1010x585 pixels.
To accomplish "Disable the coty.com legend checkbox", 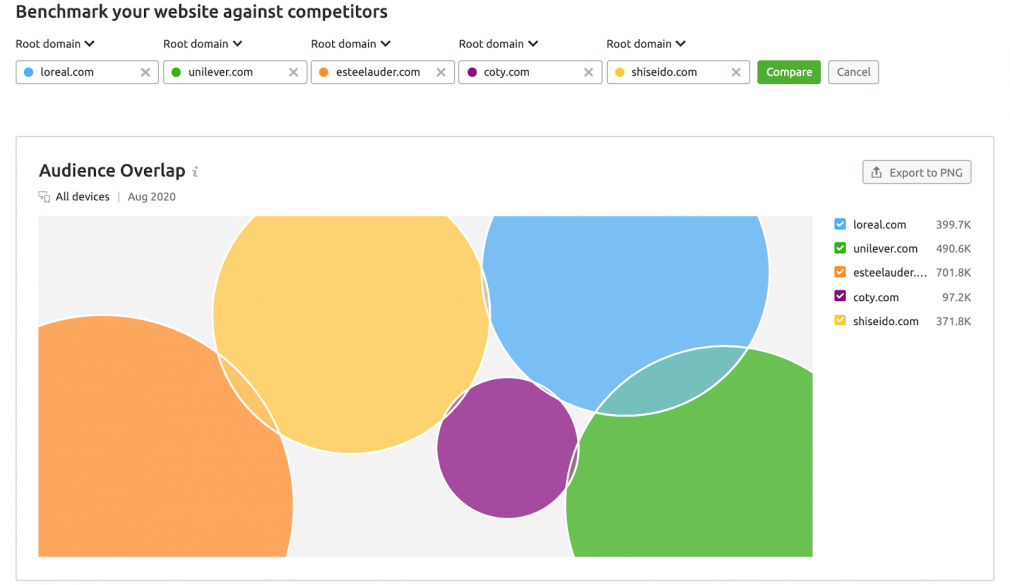I will (840, 296).
